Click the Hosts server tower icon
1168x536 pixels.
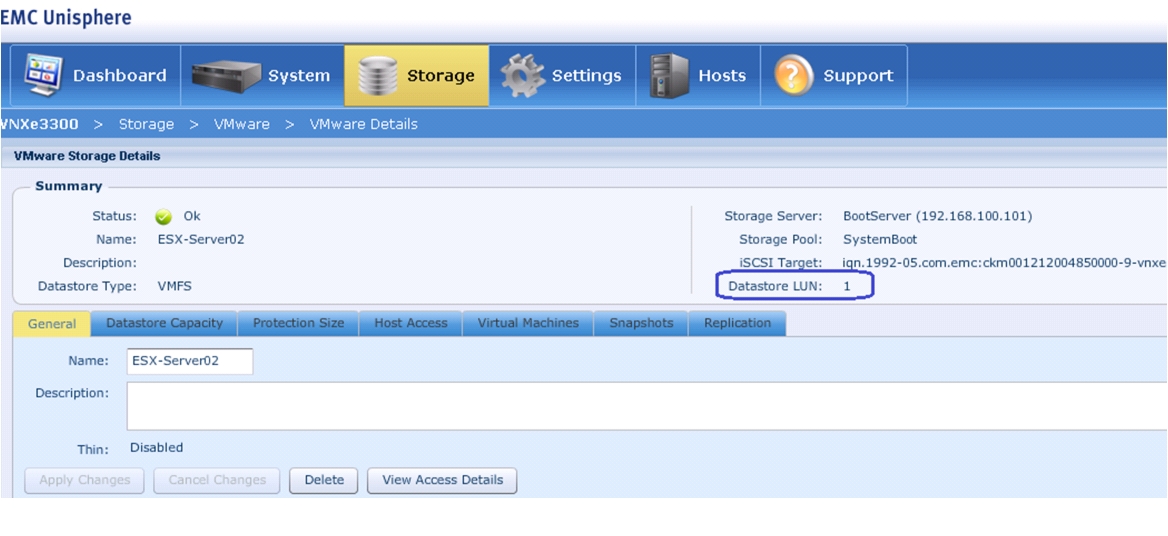click(x=668, y=75)
